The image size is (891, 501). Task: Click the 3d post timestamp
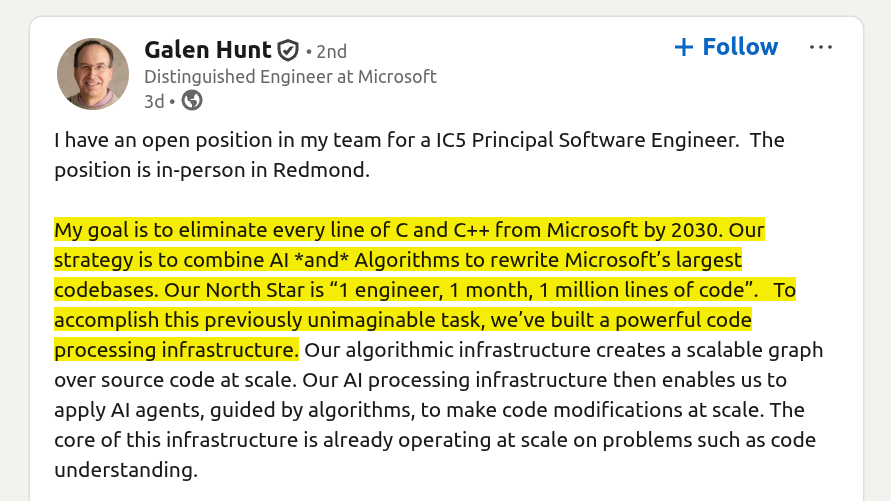point(153,101)
